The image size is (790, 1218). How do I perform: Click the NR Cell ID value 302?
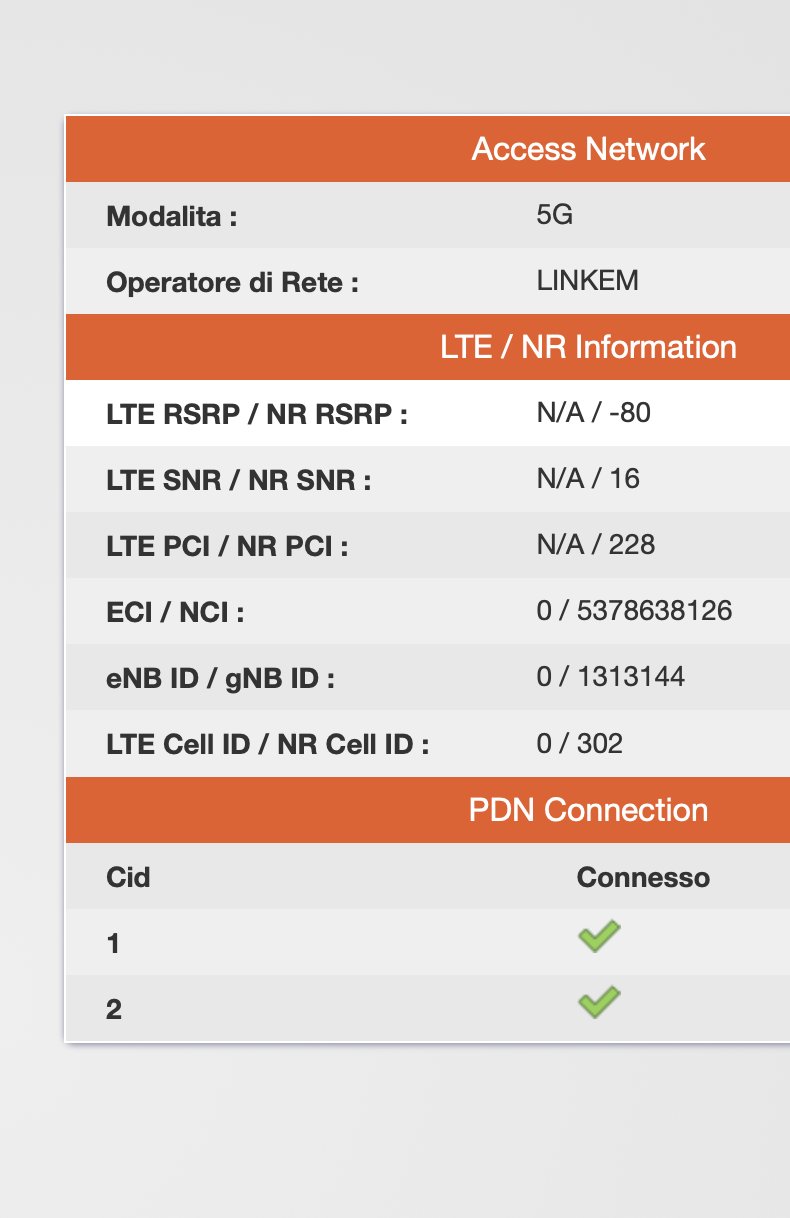(600, 743)
